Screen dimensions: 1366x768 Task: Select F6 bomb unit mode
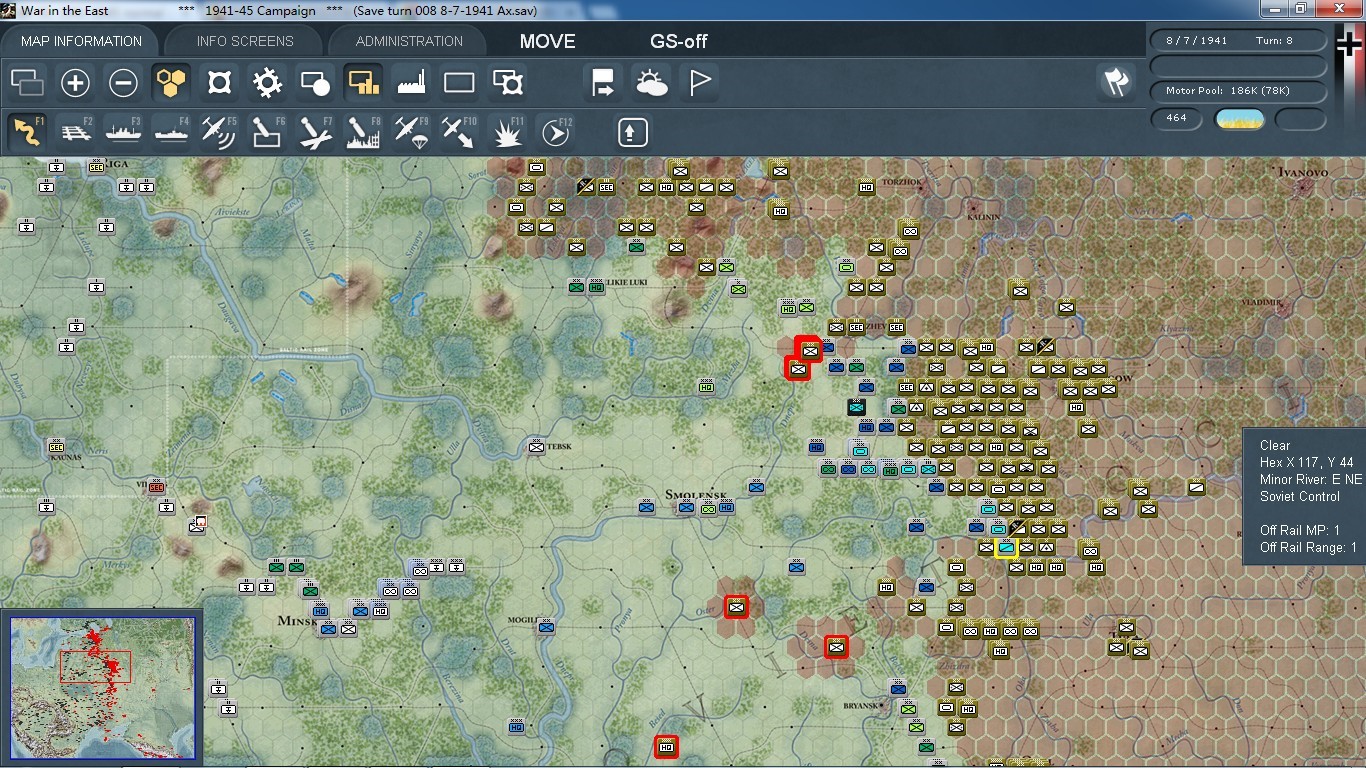[267, 131]
